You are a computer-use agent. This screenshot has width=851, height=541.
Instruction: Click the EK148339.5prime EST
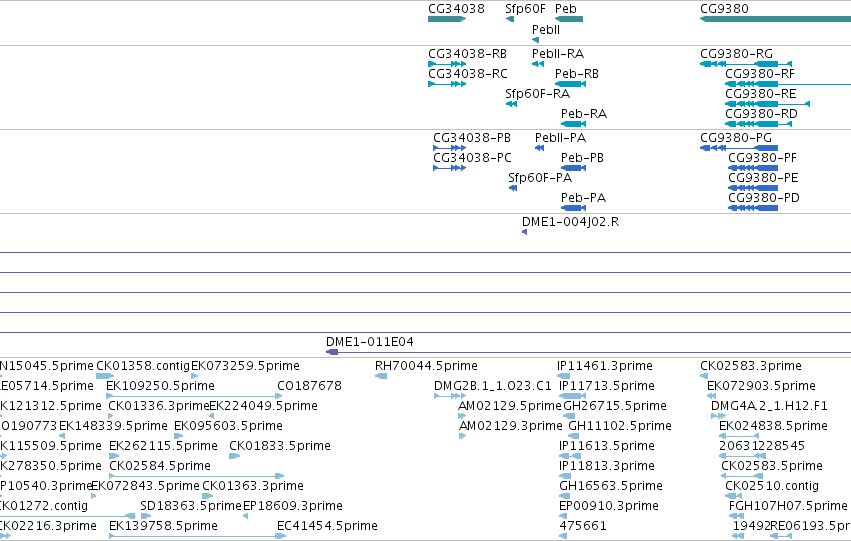62,436
